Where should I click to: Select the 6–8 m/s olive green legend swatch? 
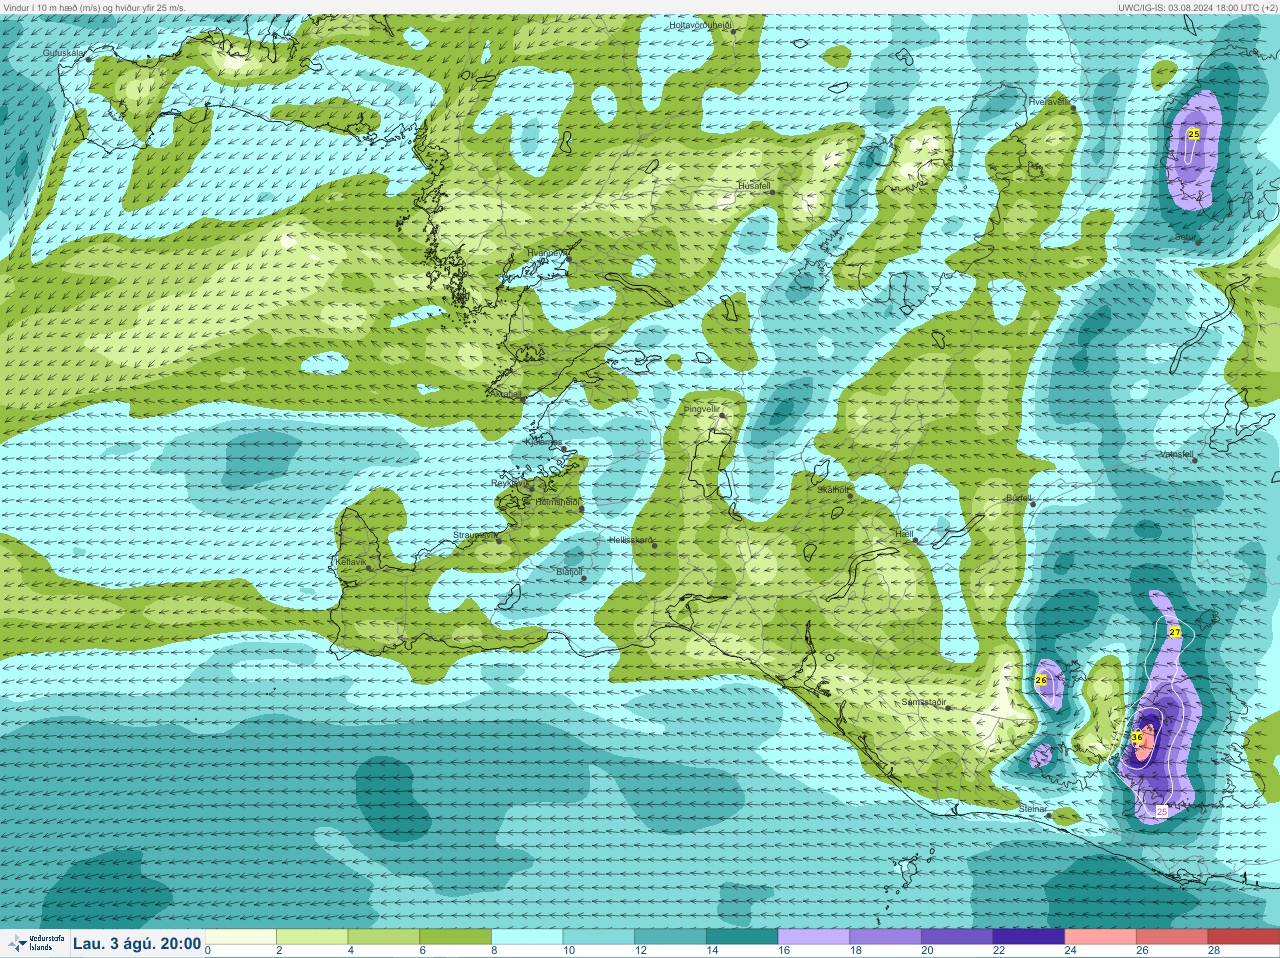[455, 937]
